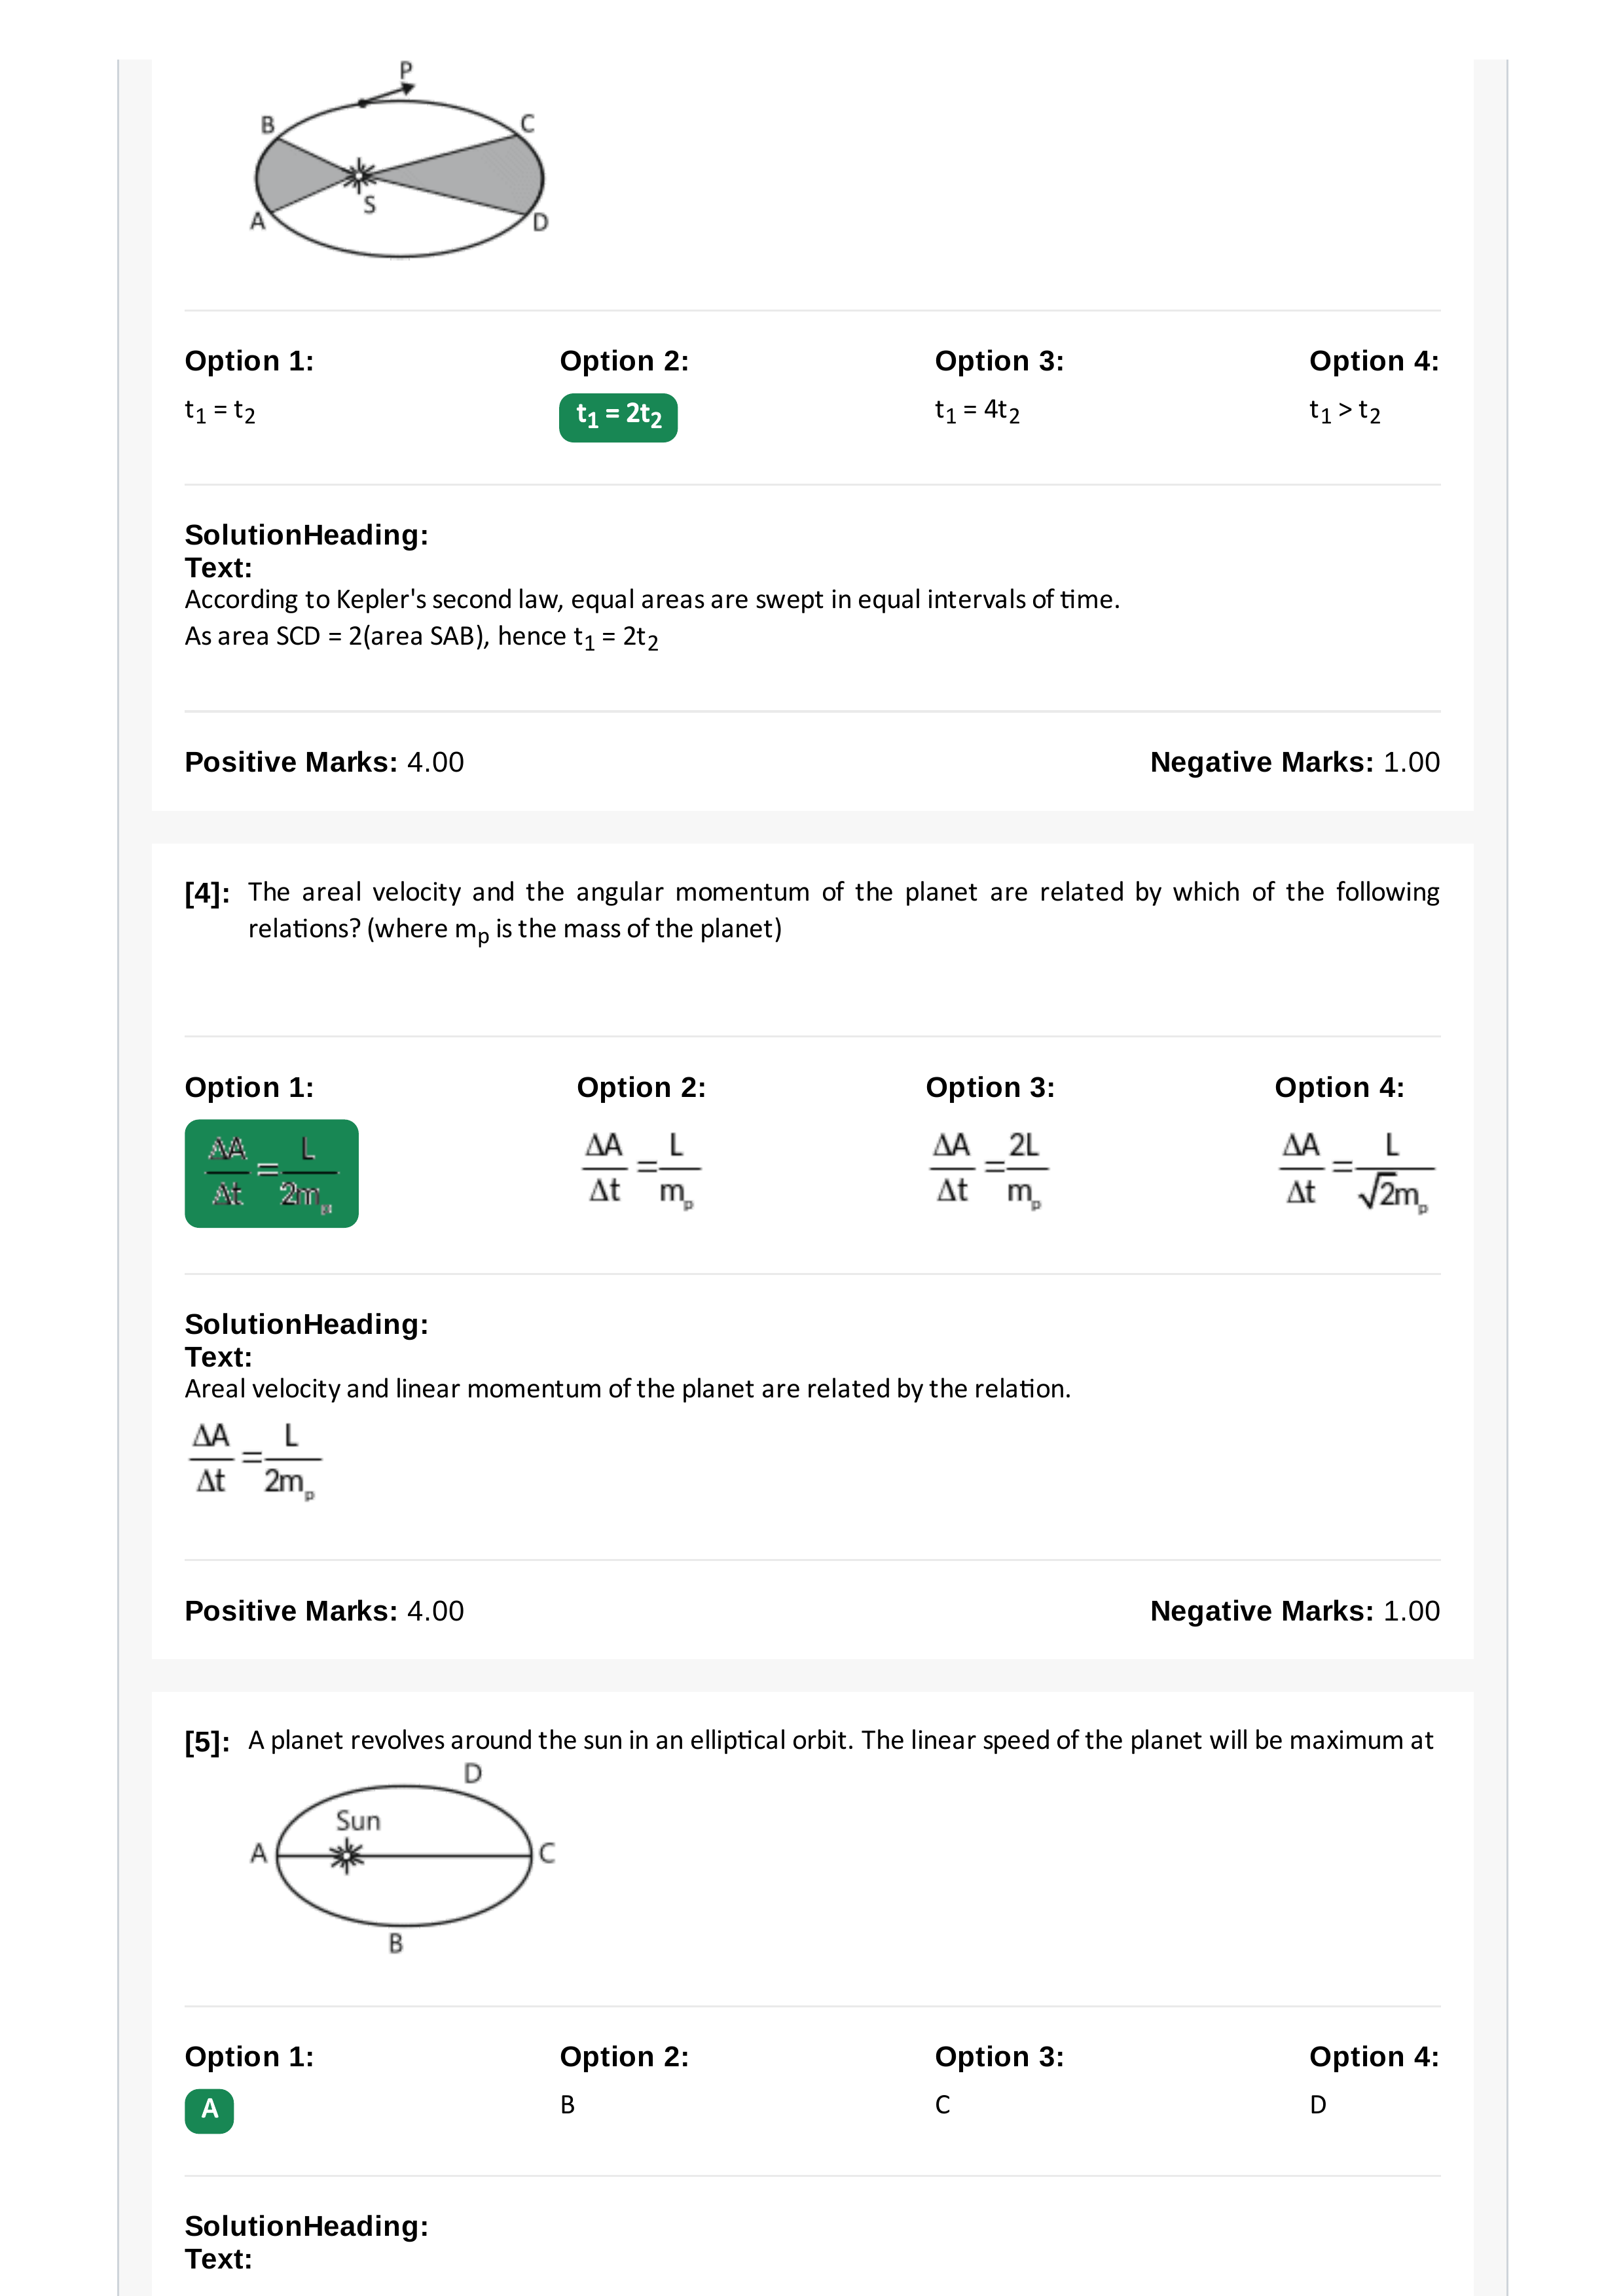The height and width of the screenshot is (2296, 1623).
Task: Choose option t1 = 4t2
Action: (977, 411)
